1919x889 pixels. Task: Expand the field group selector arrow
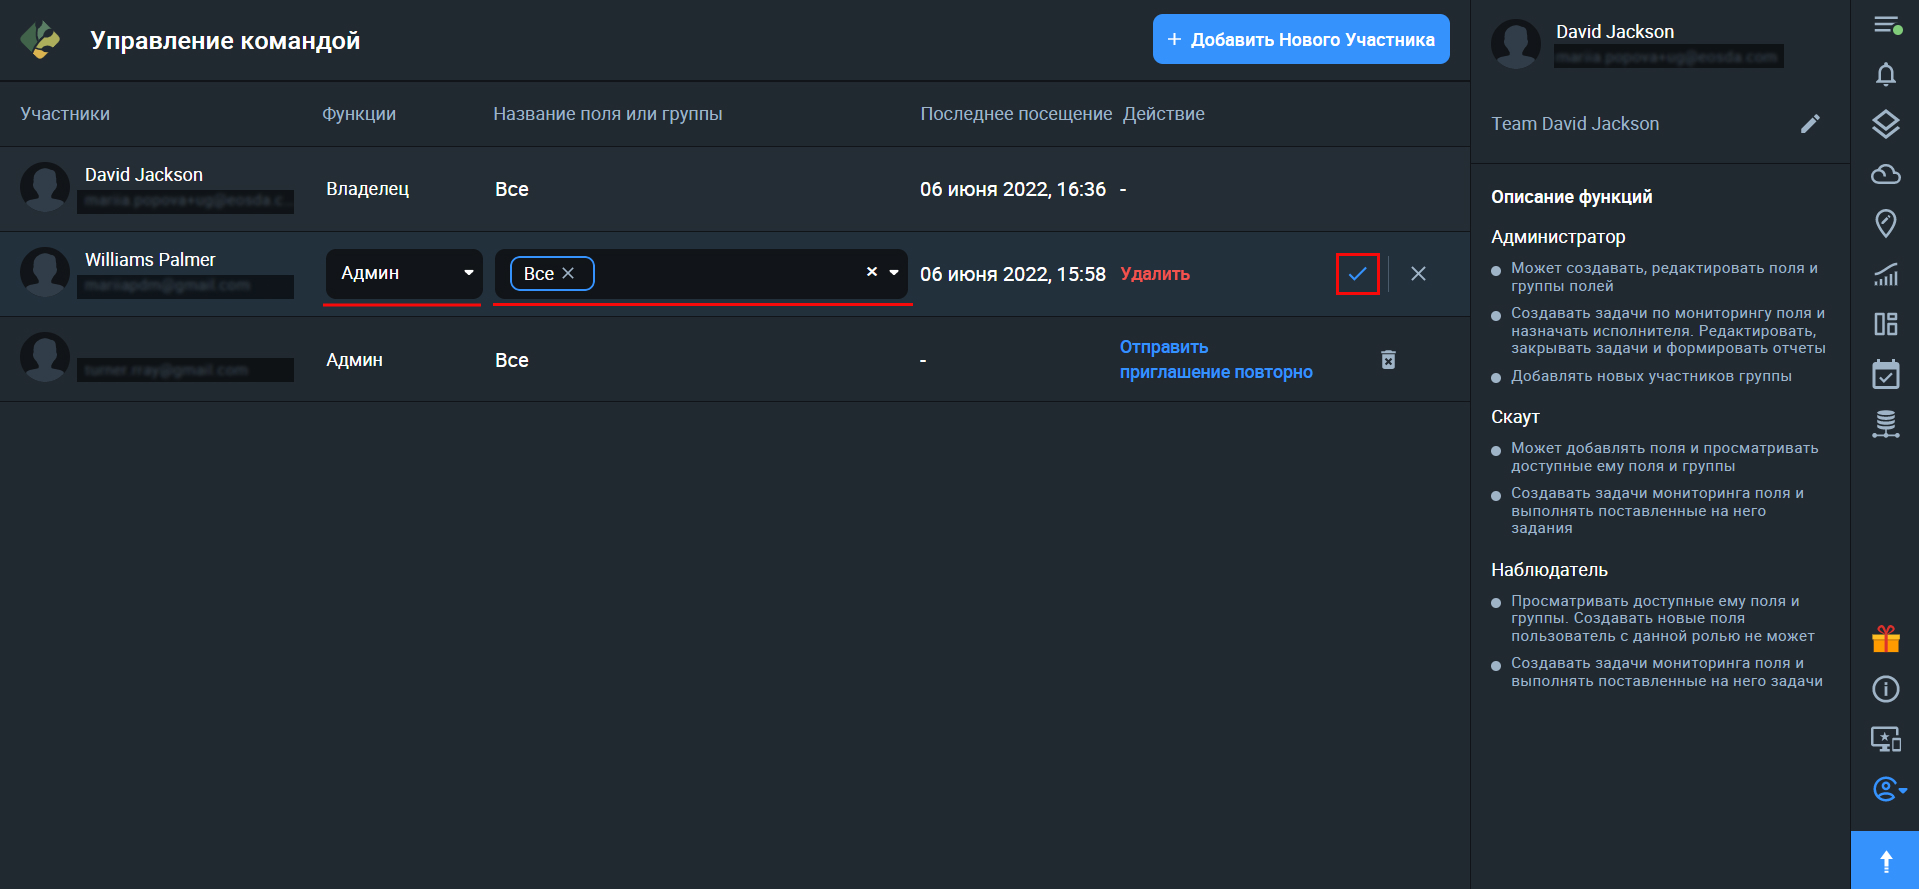point(894,273)
